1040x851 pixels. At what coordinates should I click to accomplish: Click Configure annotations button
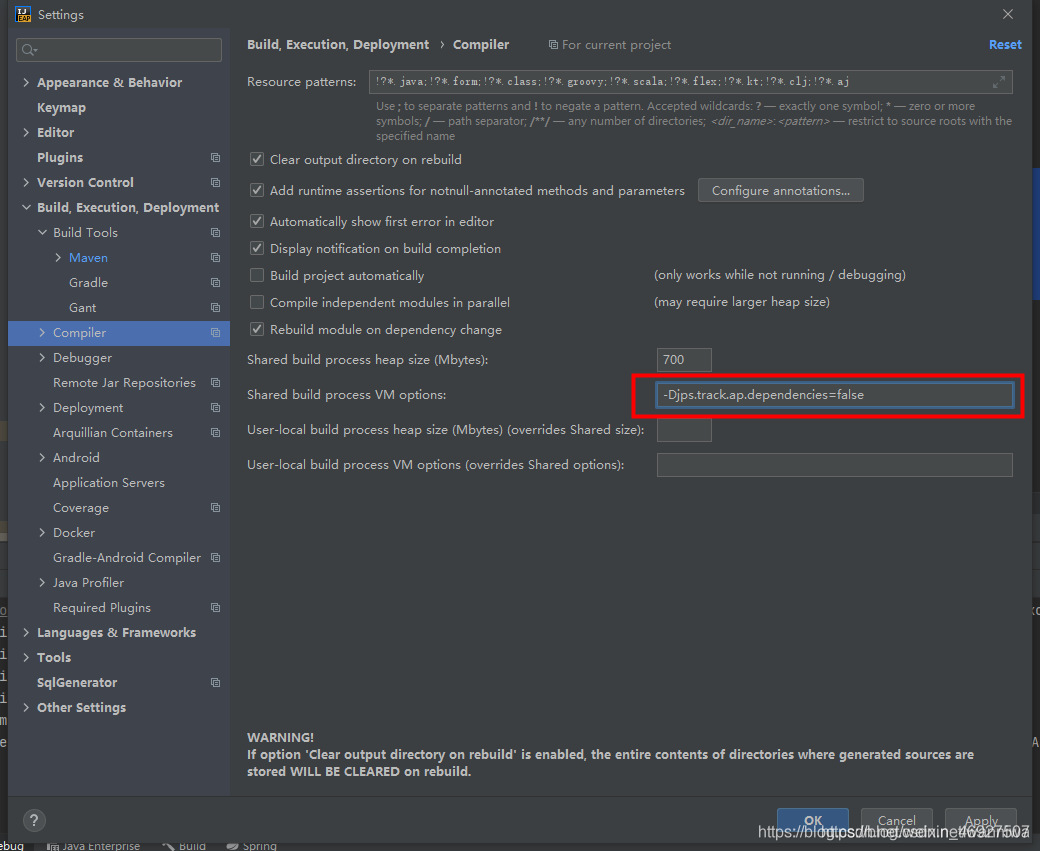(x=781, y=190)
